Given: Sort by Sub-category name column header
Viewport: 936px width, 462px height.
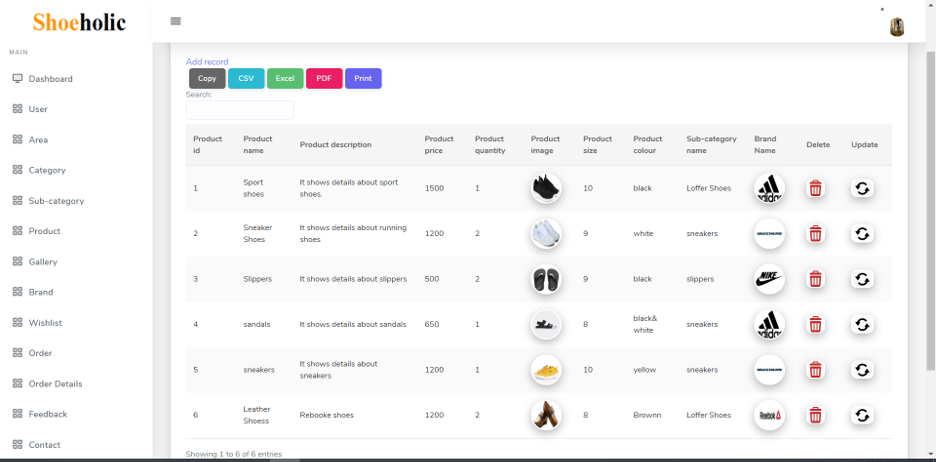Looking at the screenshot, I should tap(711, 144).
